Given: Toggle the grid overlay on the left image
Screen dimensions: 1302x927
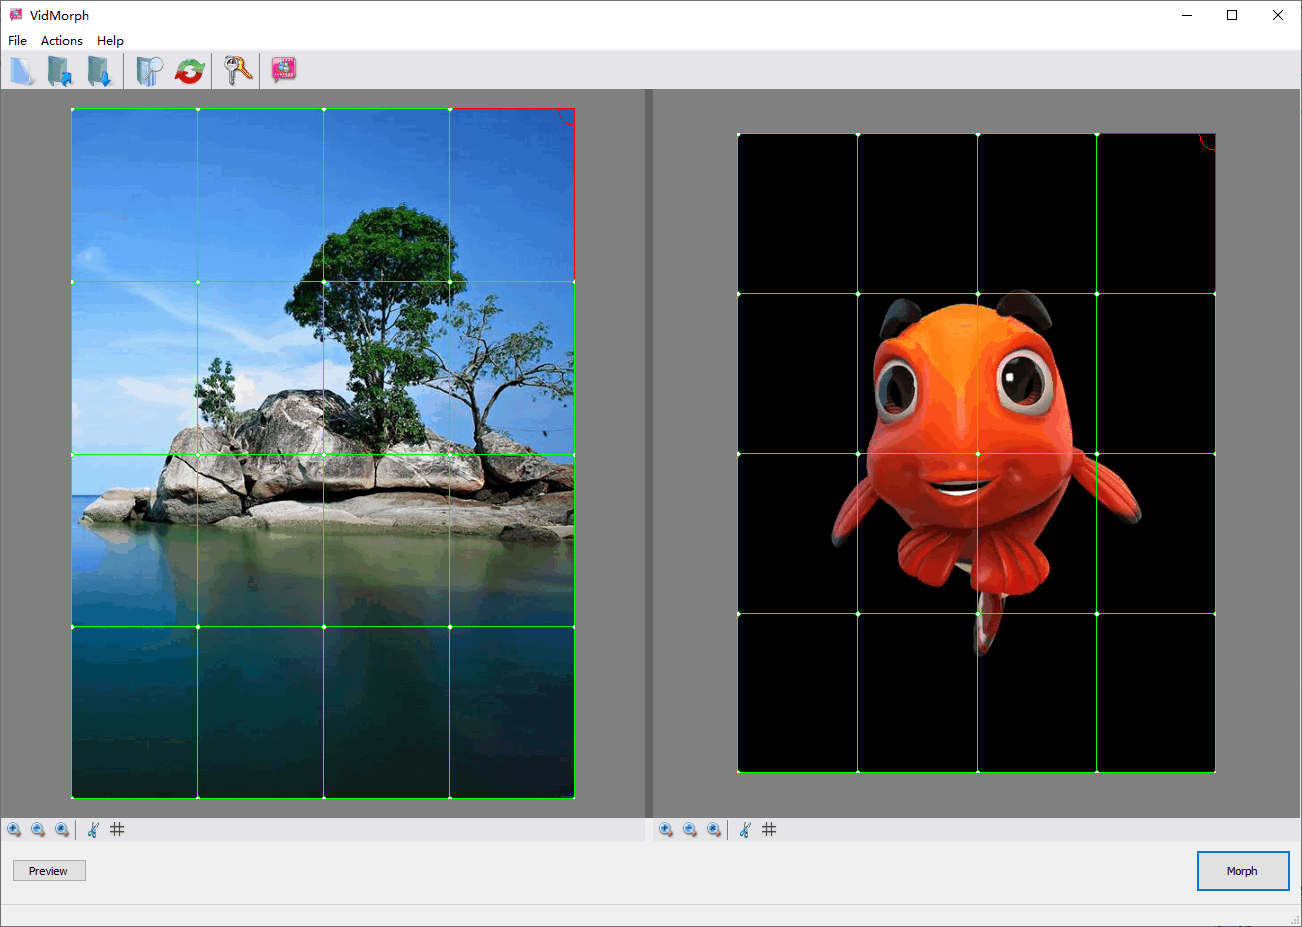Looking at the screenshot, I should tap(117, 830).
